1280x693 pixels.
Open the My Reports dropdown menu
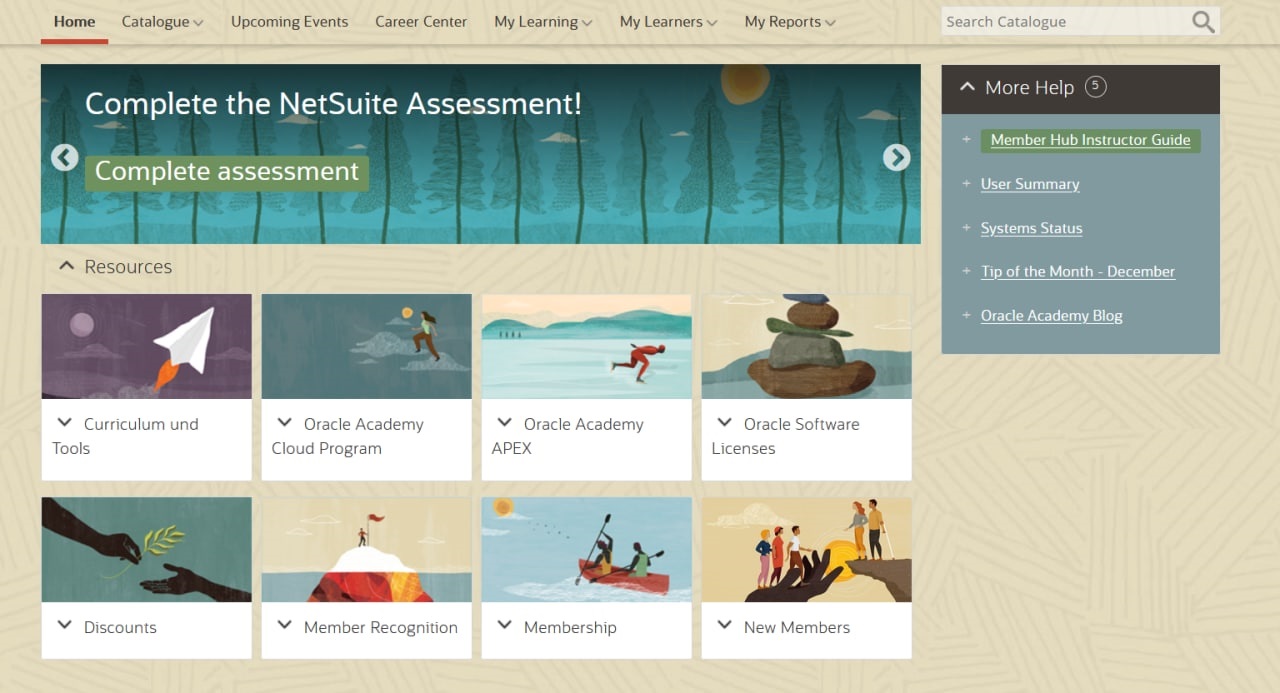[789, 22]
